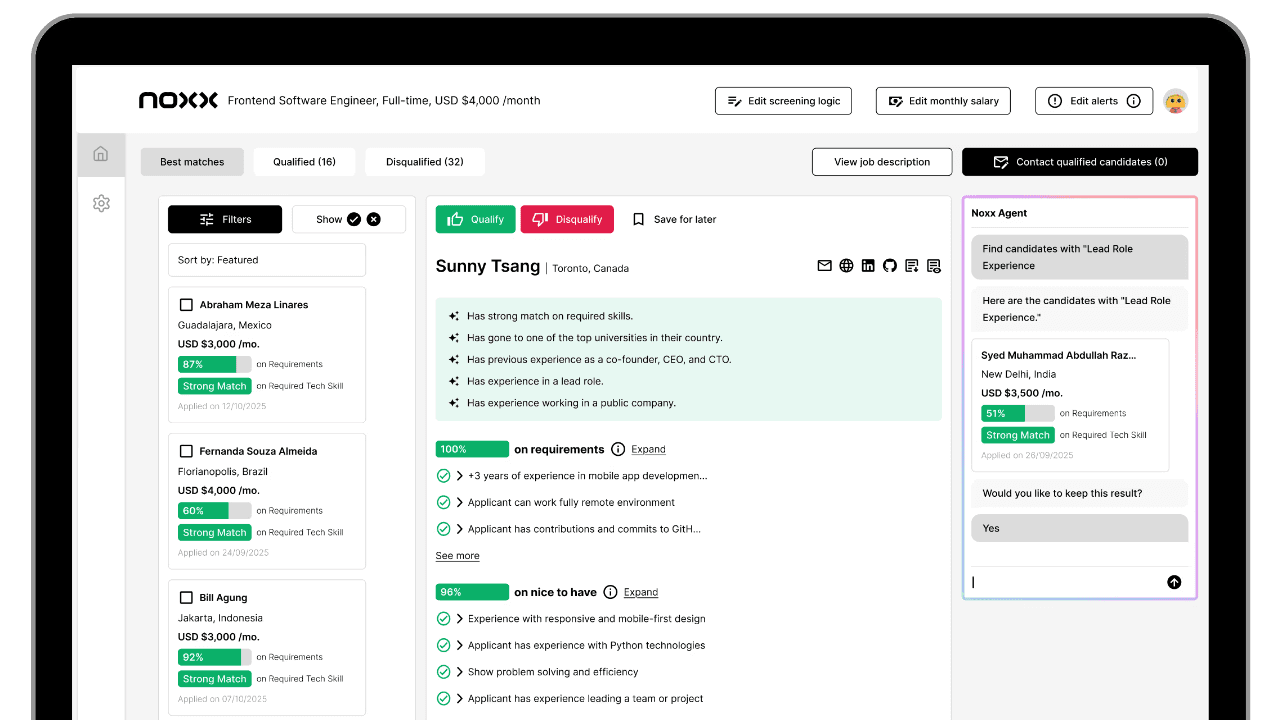
Task: Click the user avatar in the header
Action: 1175,101
